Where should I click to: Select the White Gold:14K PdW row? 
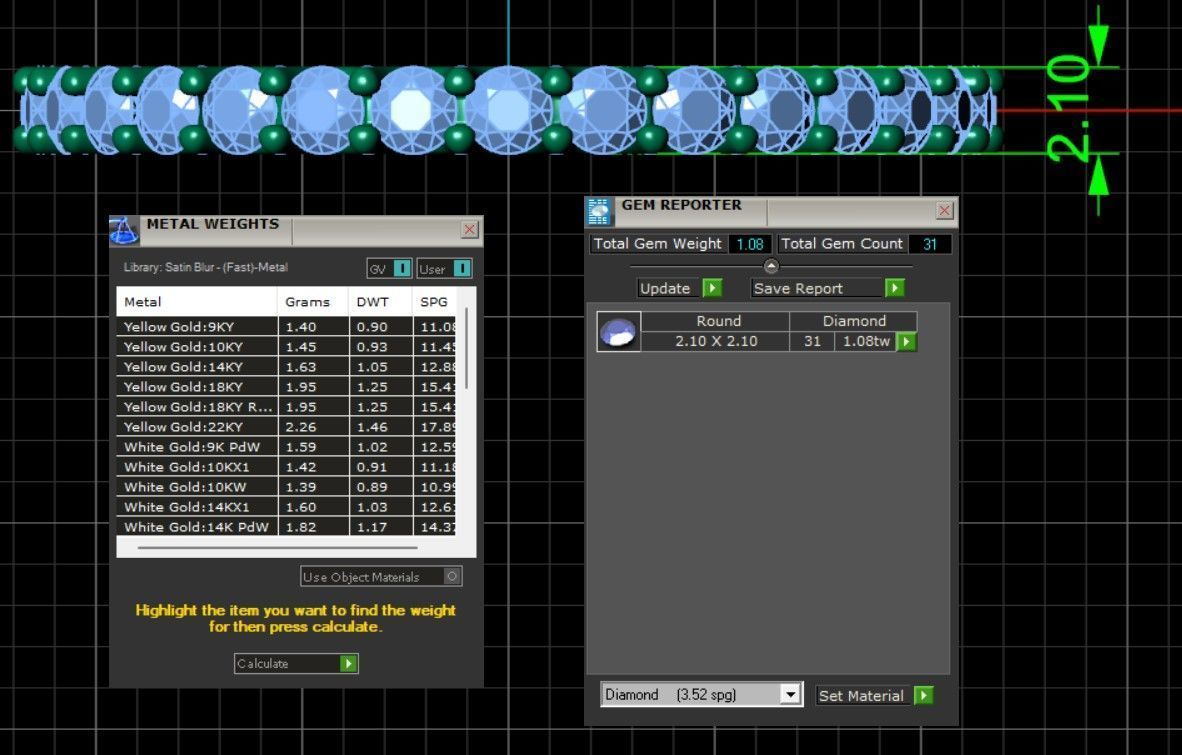tap(286, 526)
